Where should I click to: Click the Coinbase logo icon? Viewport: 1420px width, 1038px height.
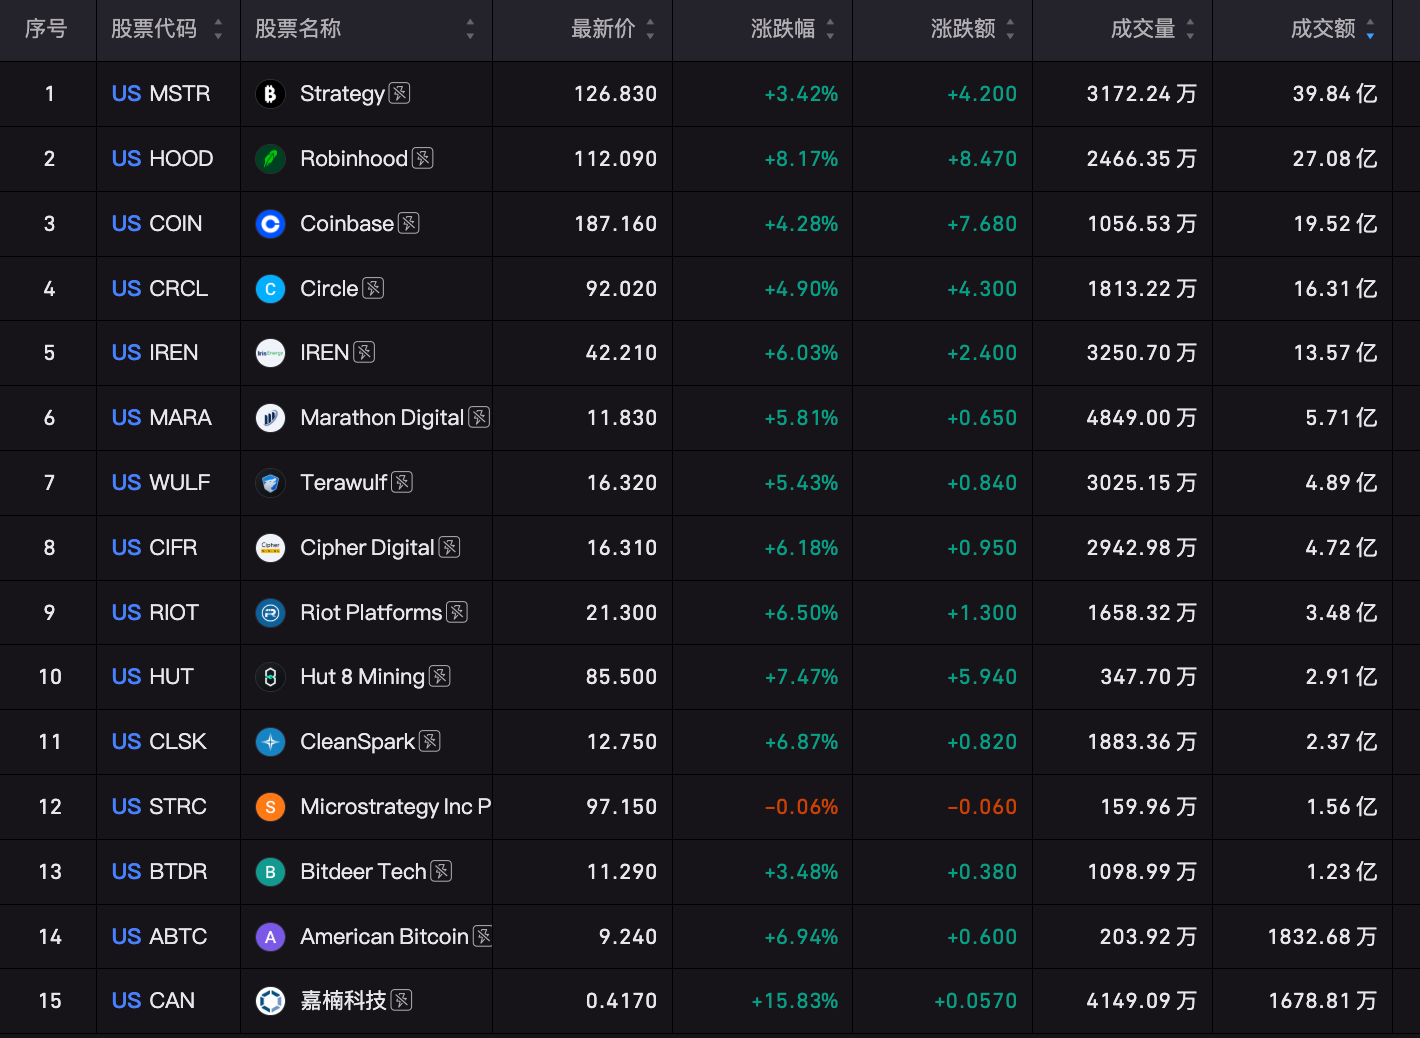270,224
